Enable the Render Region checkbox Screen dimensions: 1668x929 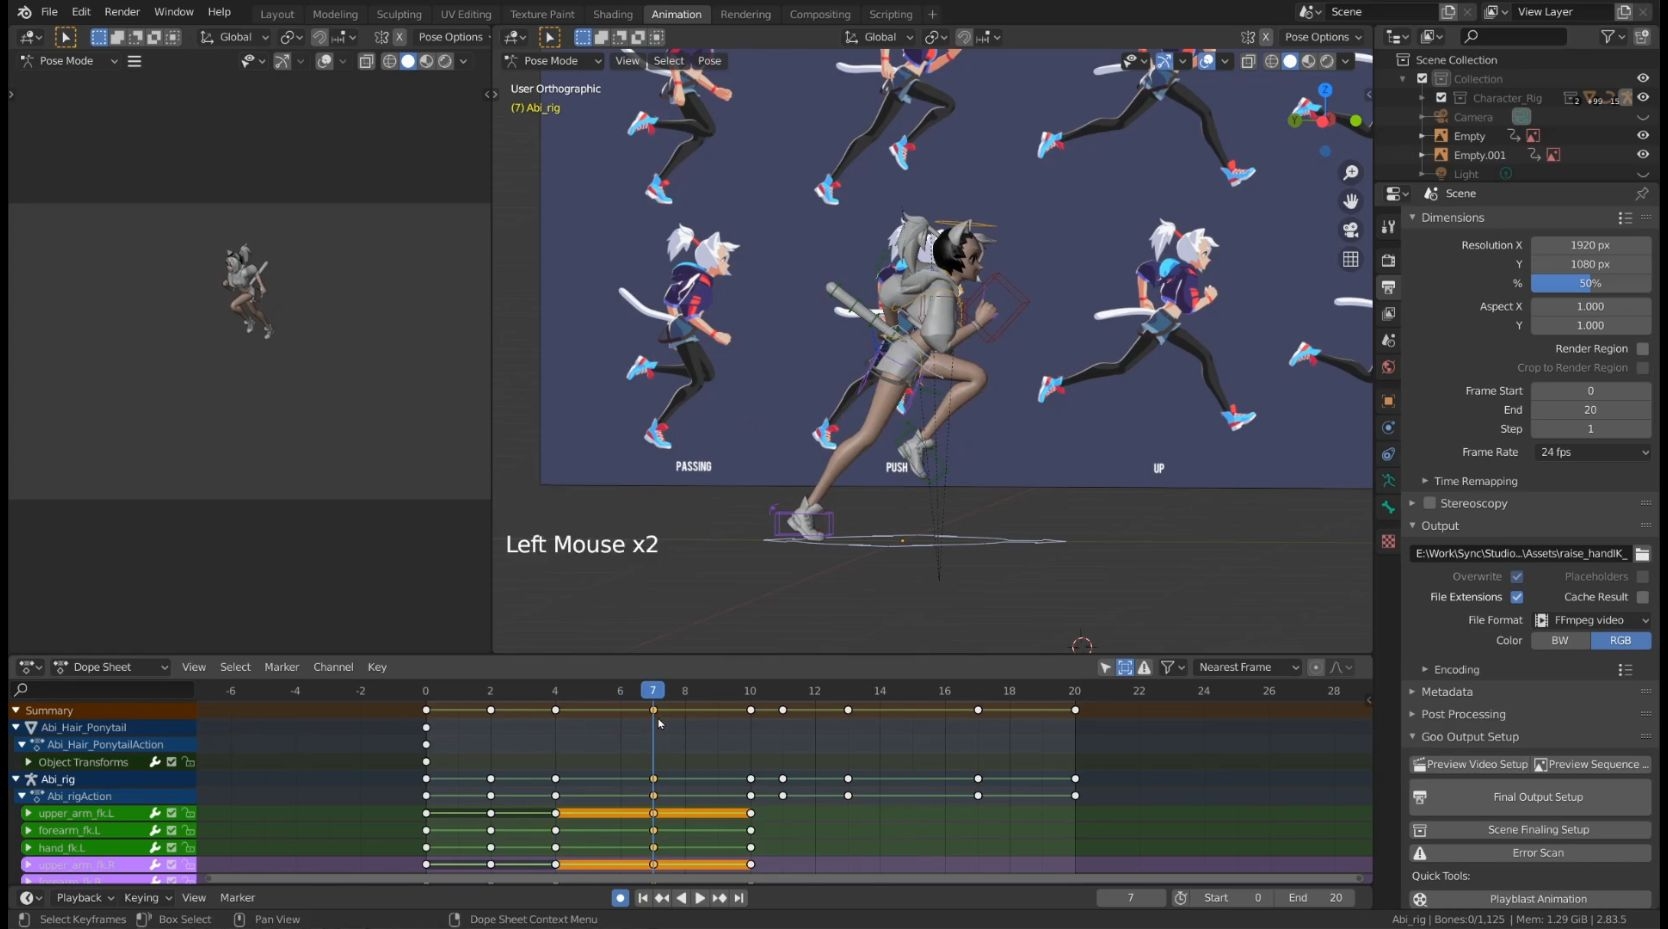(1642, 349)
